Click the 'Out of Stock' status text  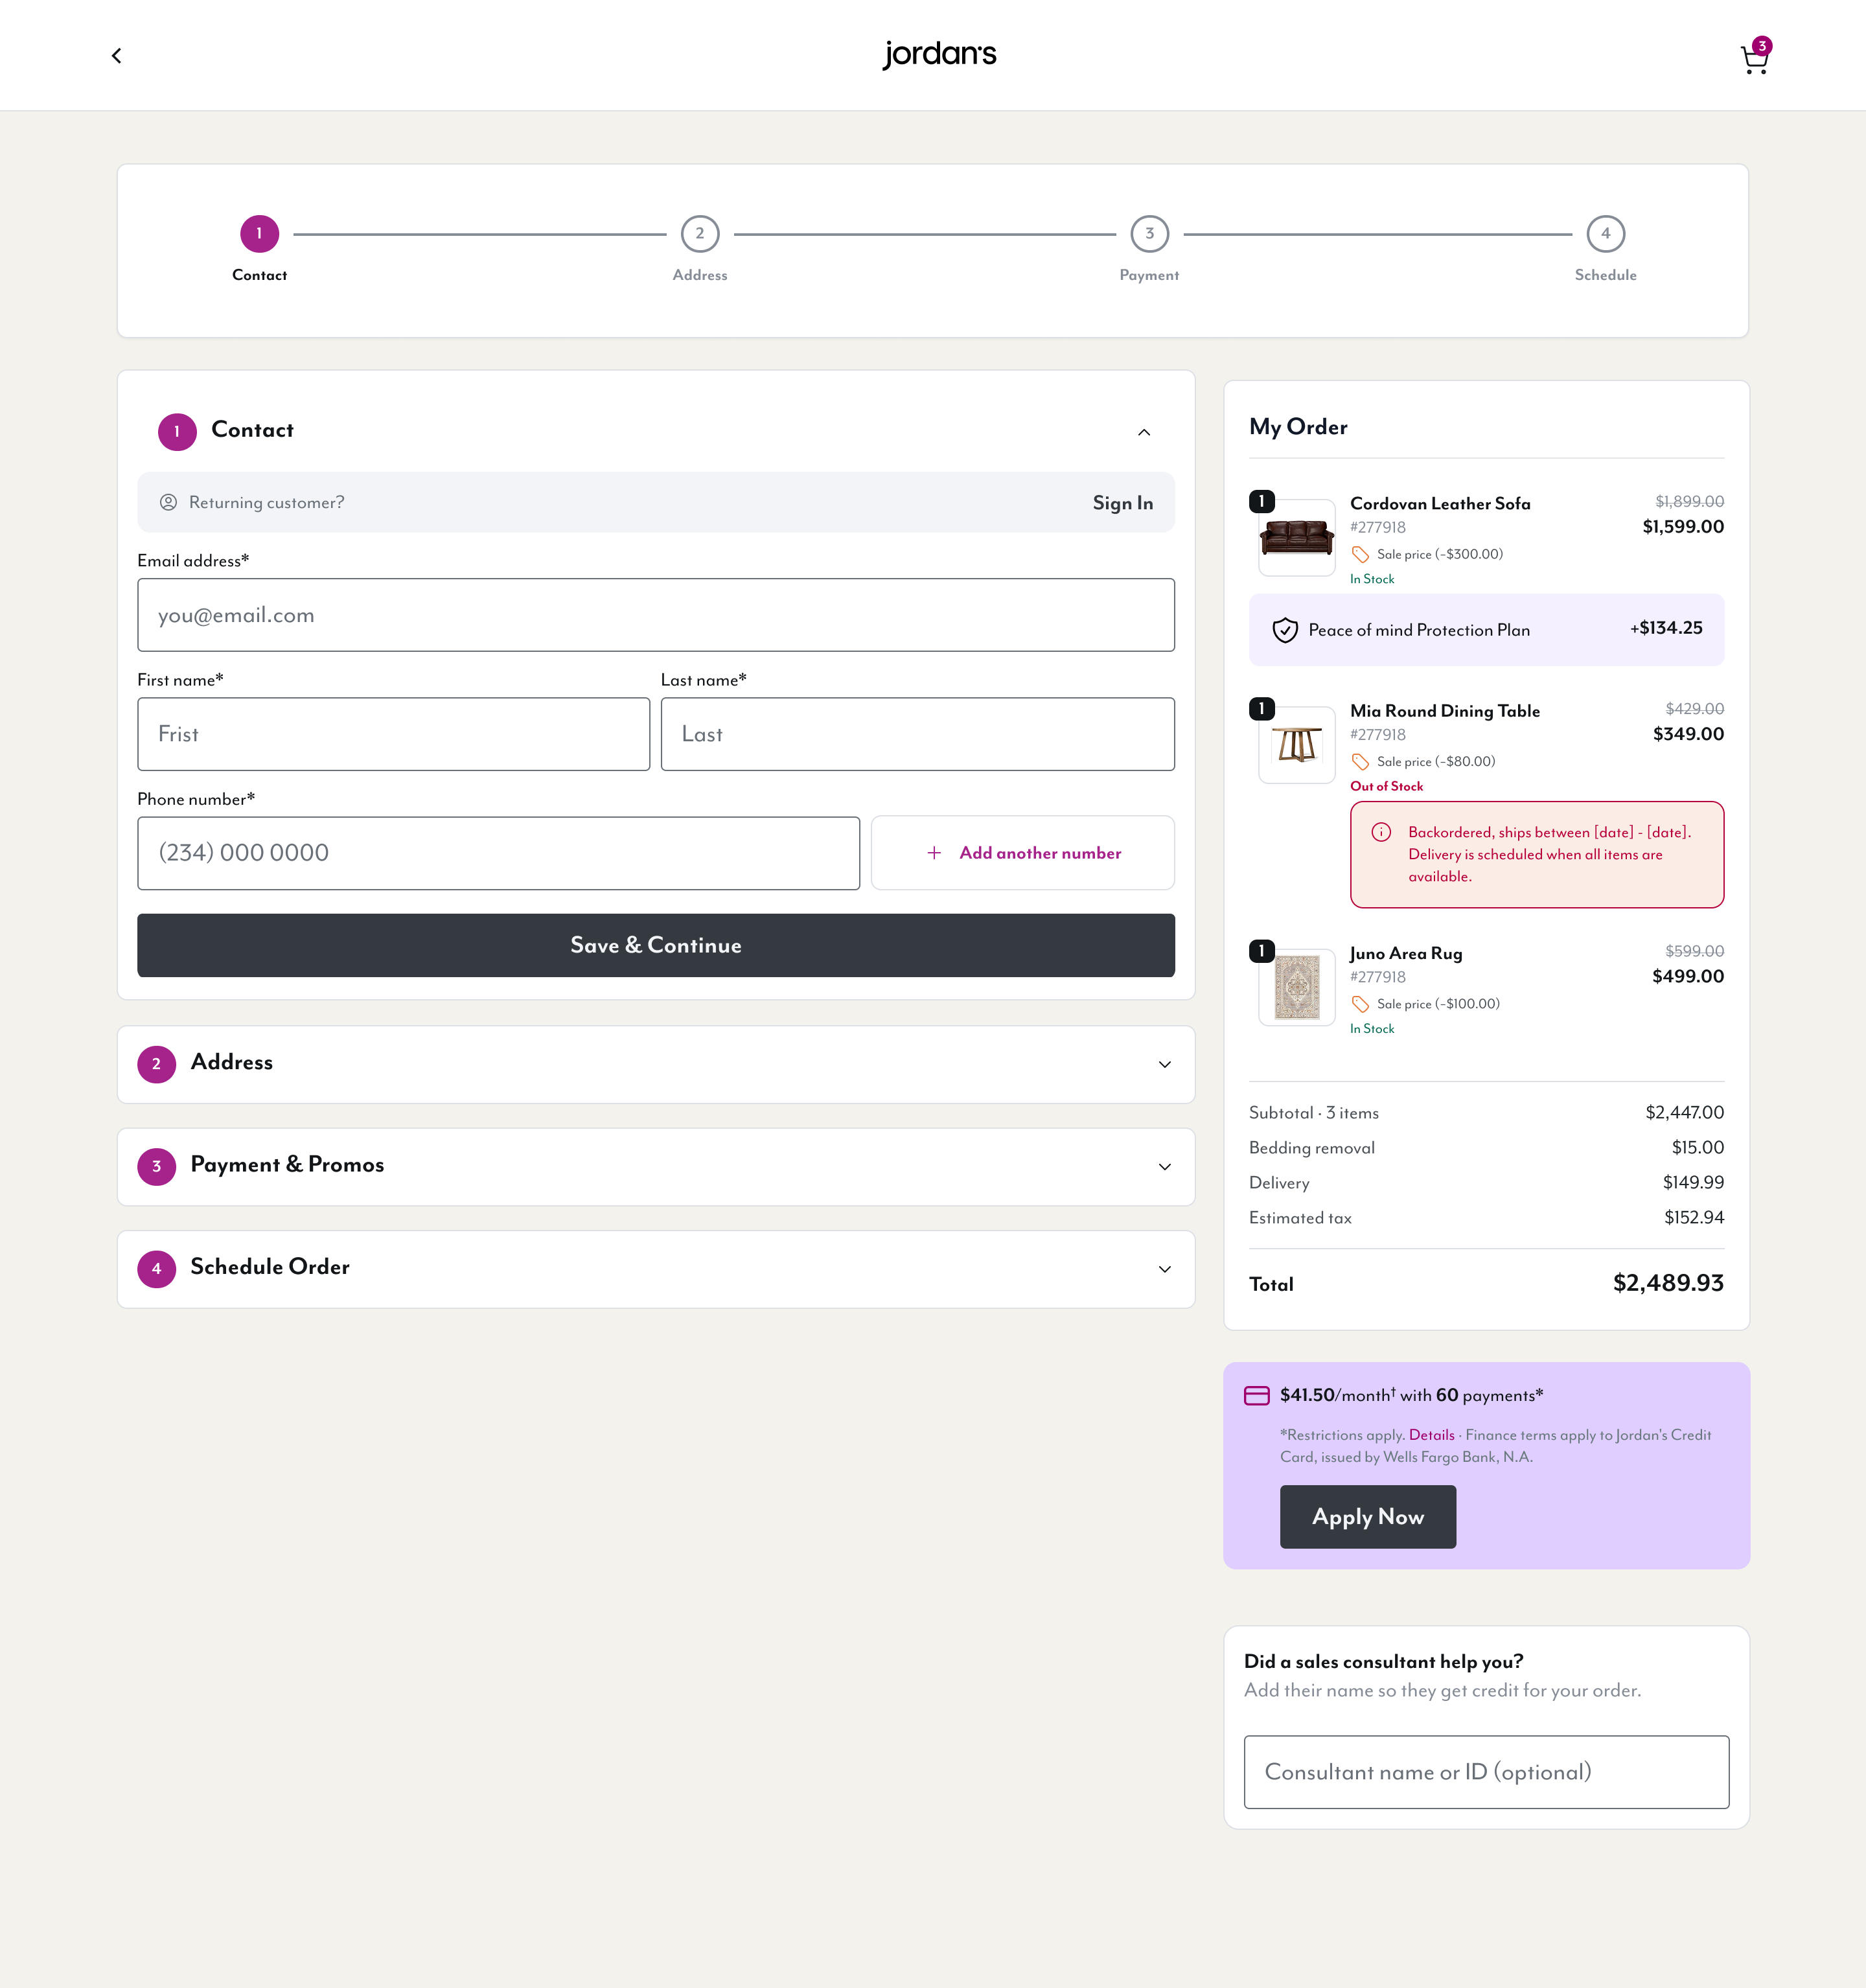point(1386,786)
